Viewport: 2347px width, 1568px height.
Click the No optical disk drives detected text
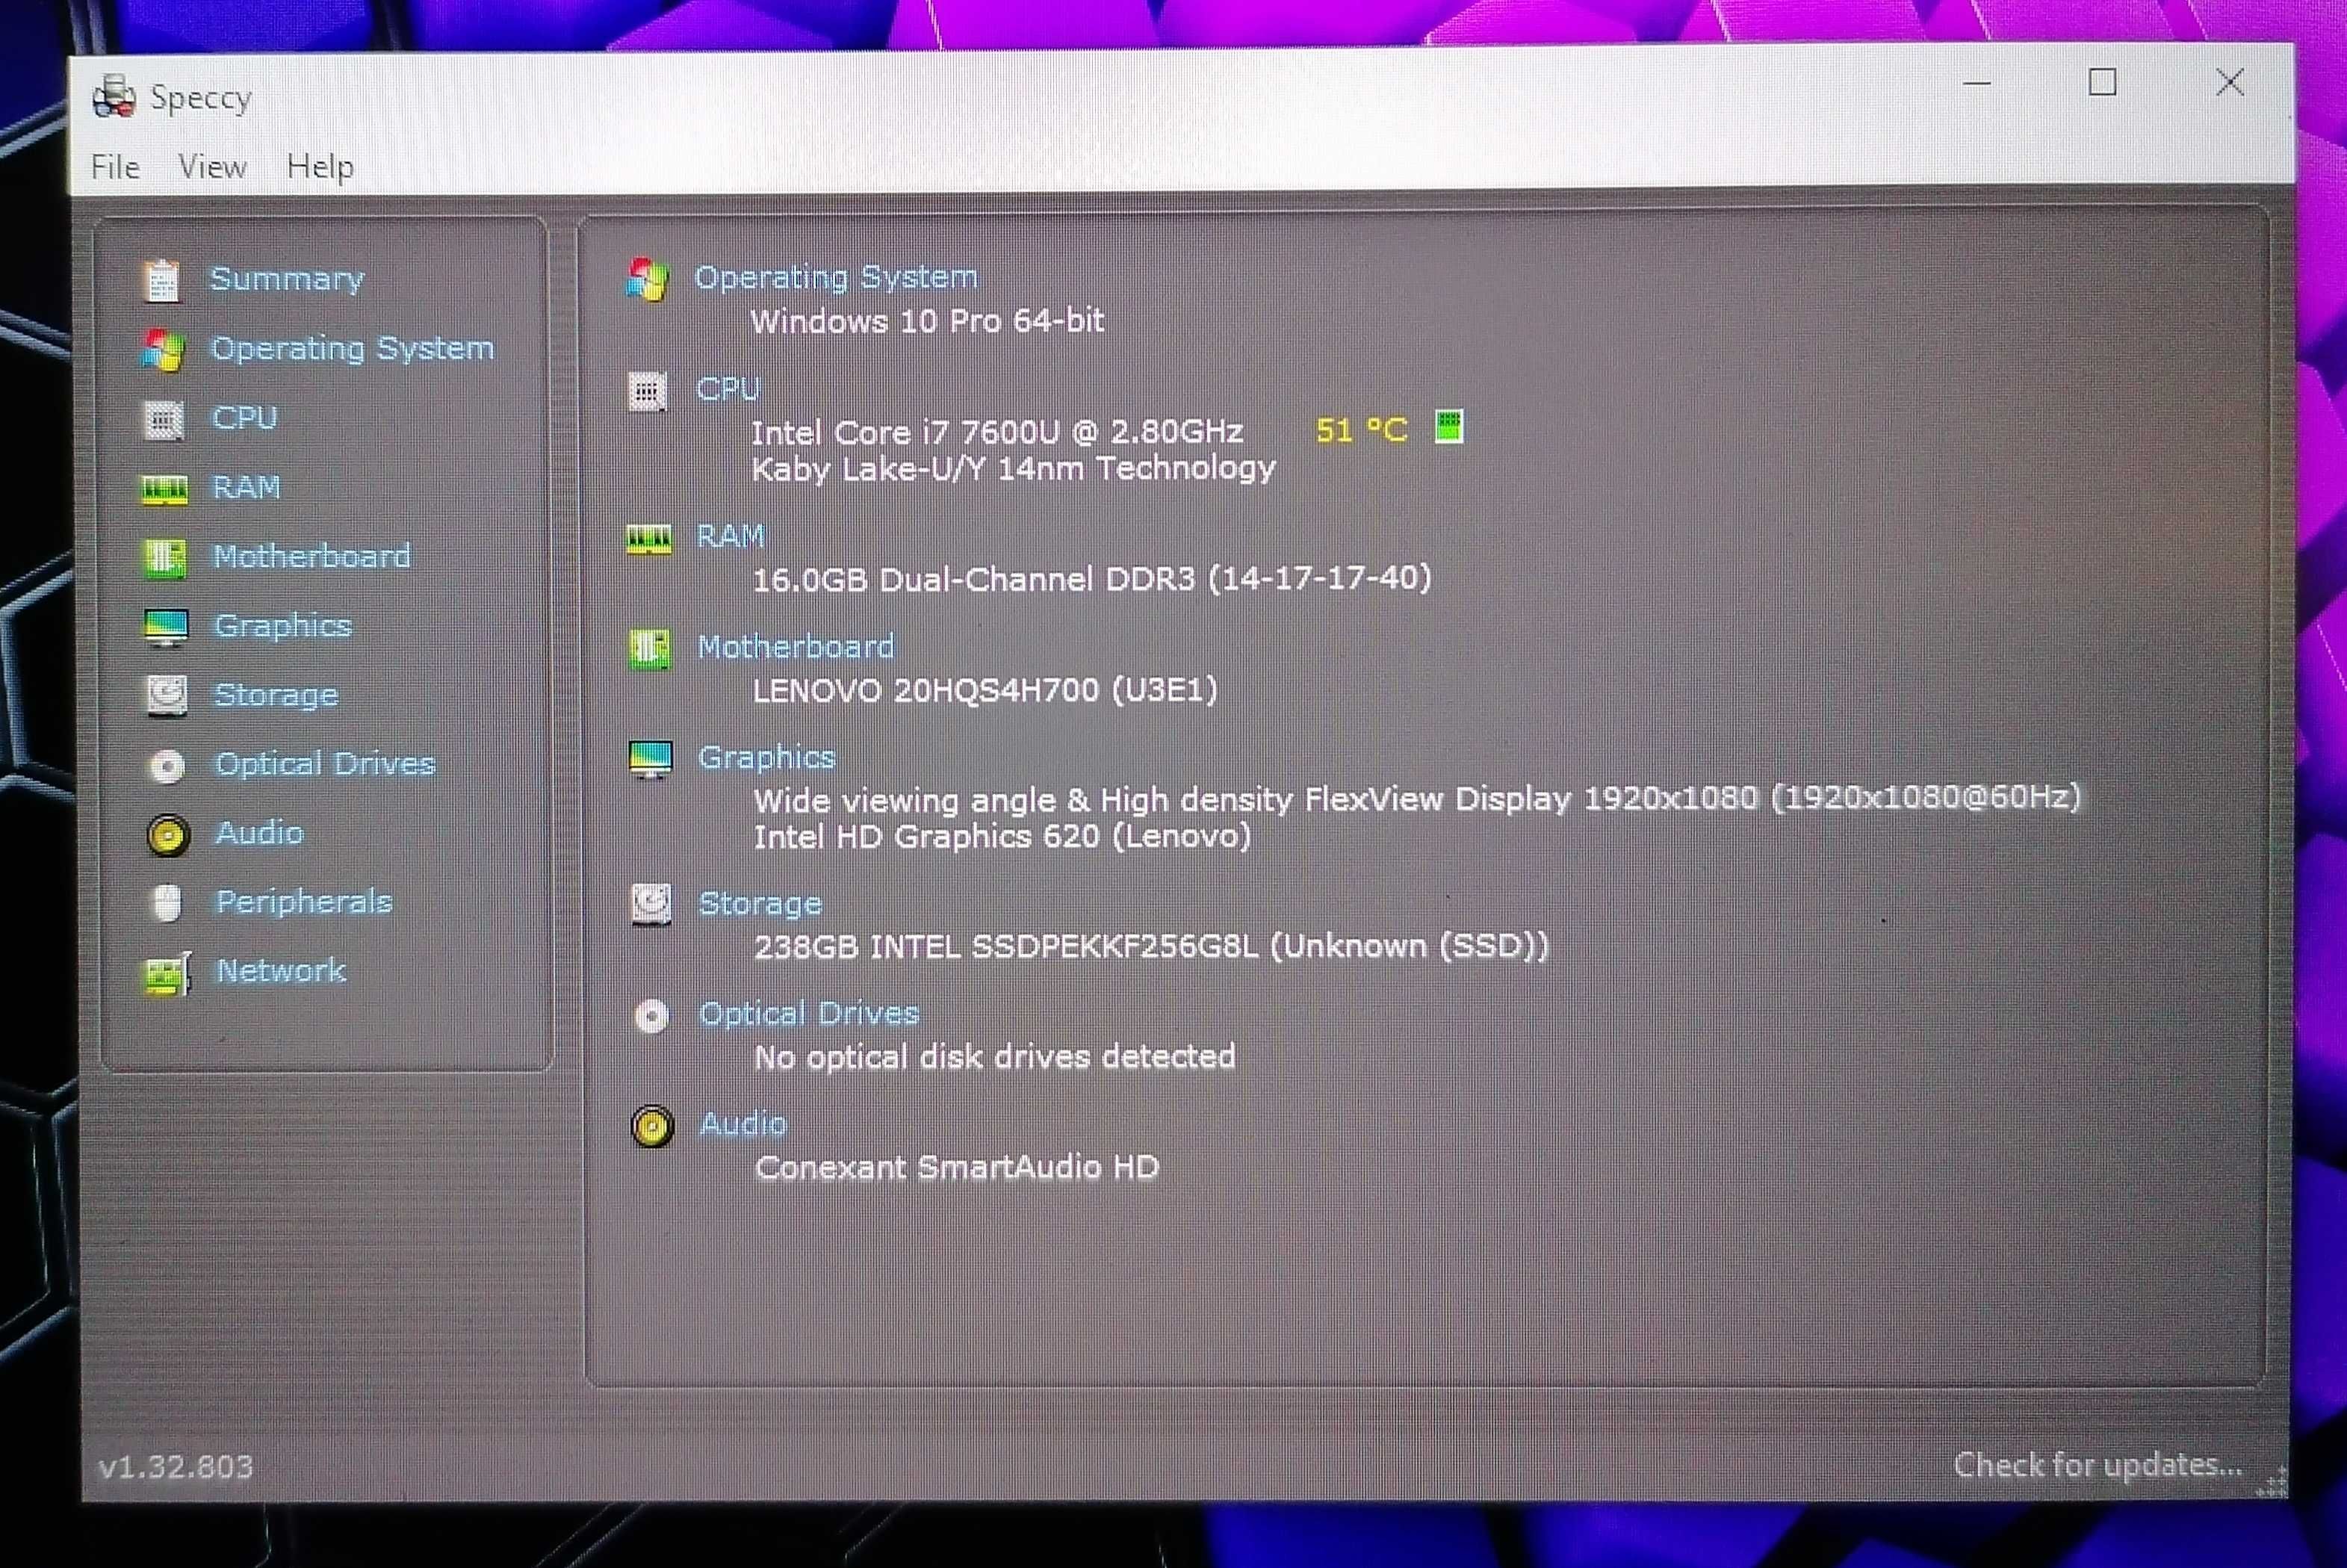click(x=995, y=1057)
